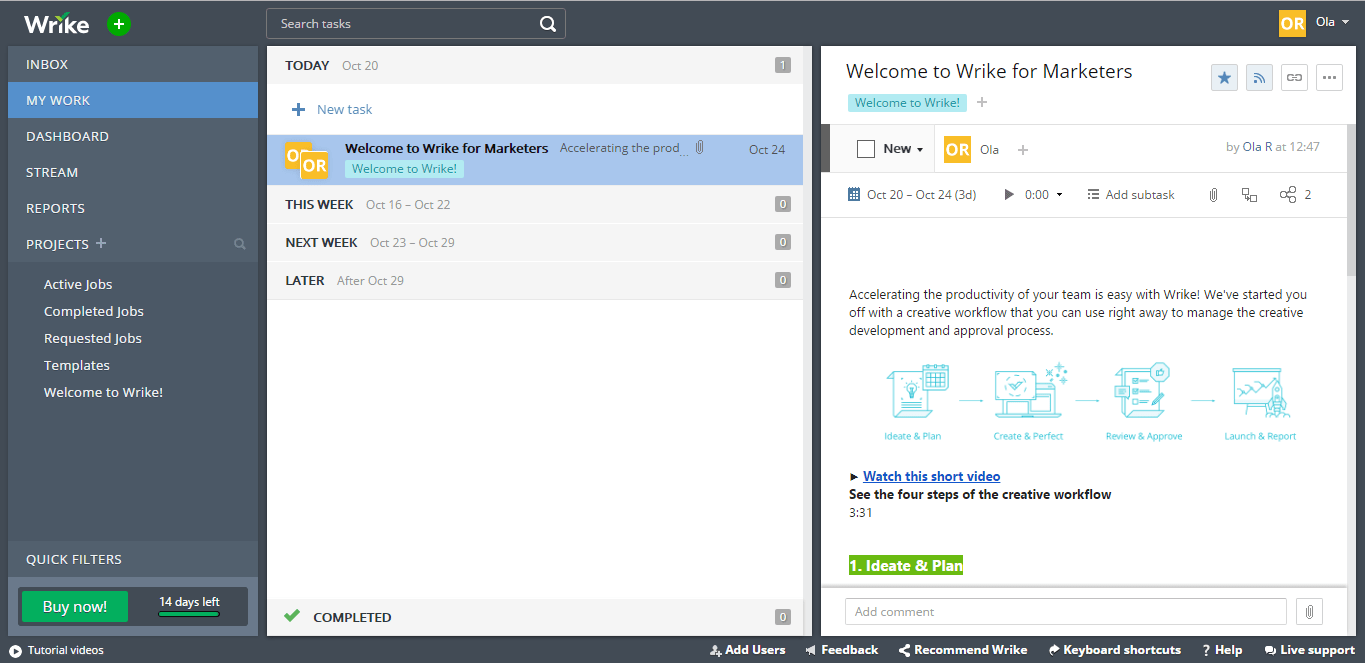Open Watch this short video link

pyautogui.click(x=931, y=476)
